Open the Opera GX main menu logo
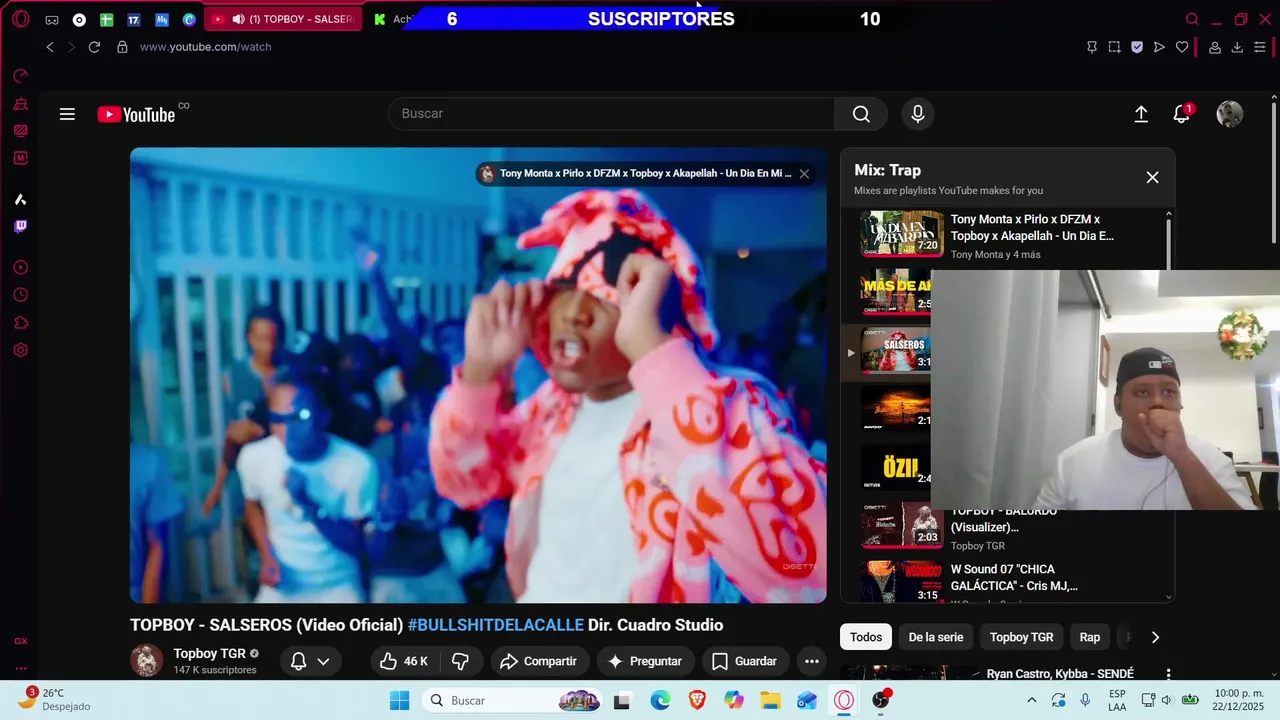 [20, 19]
